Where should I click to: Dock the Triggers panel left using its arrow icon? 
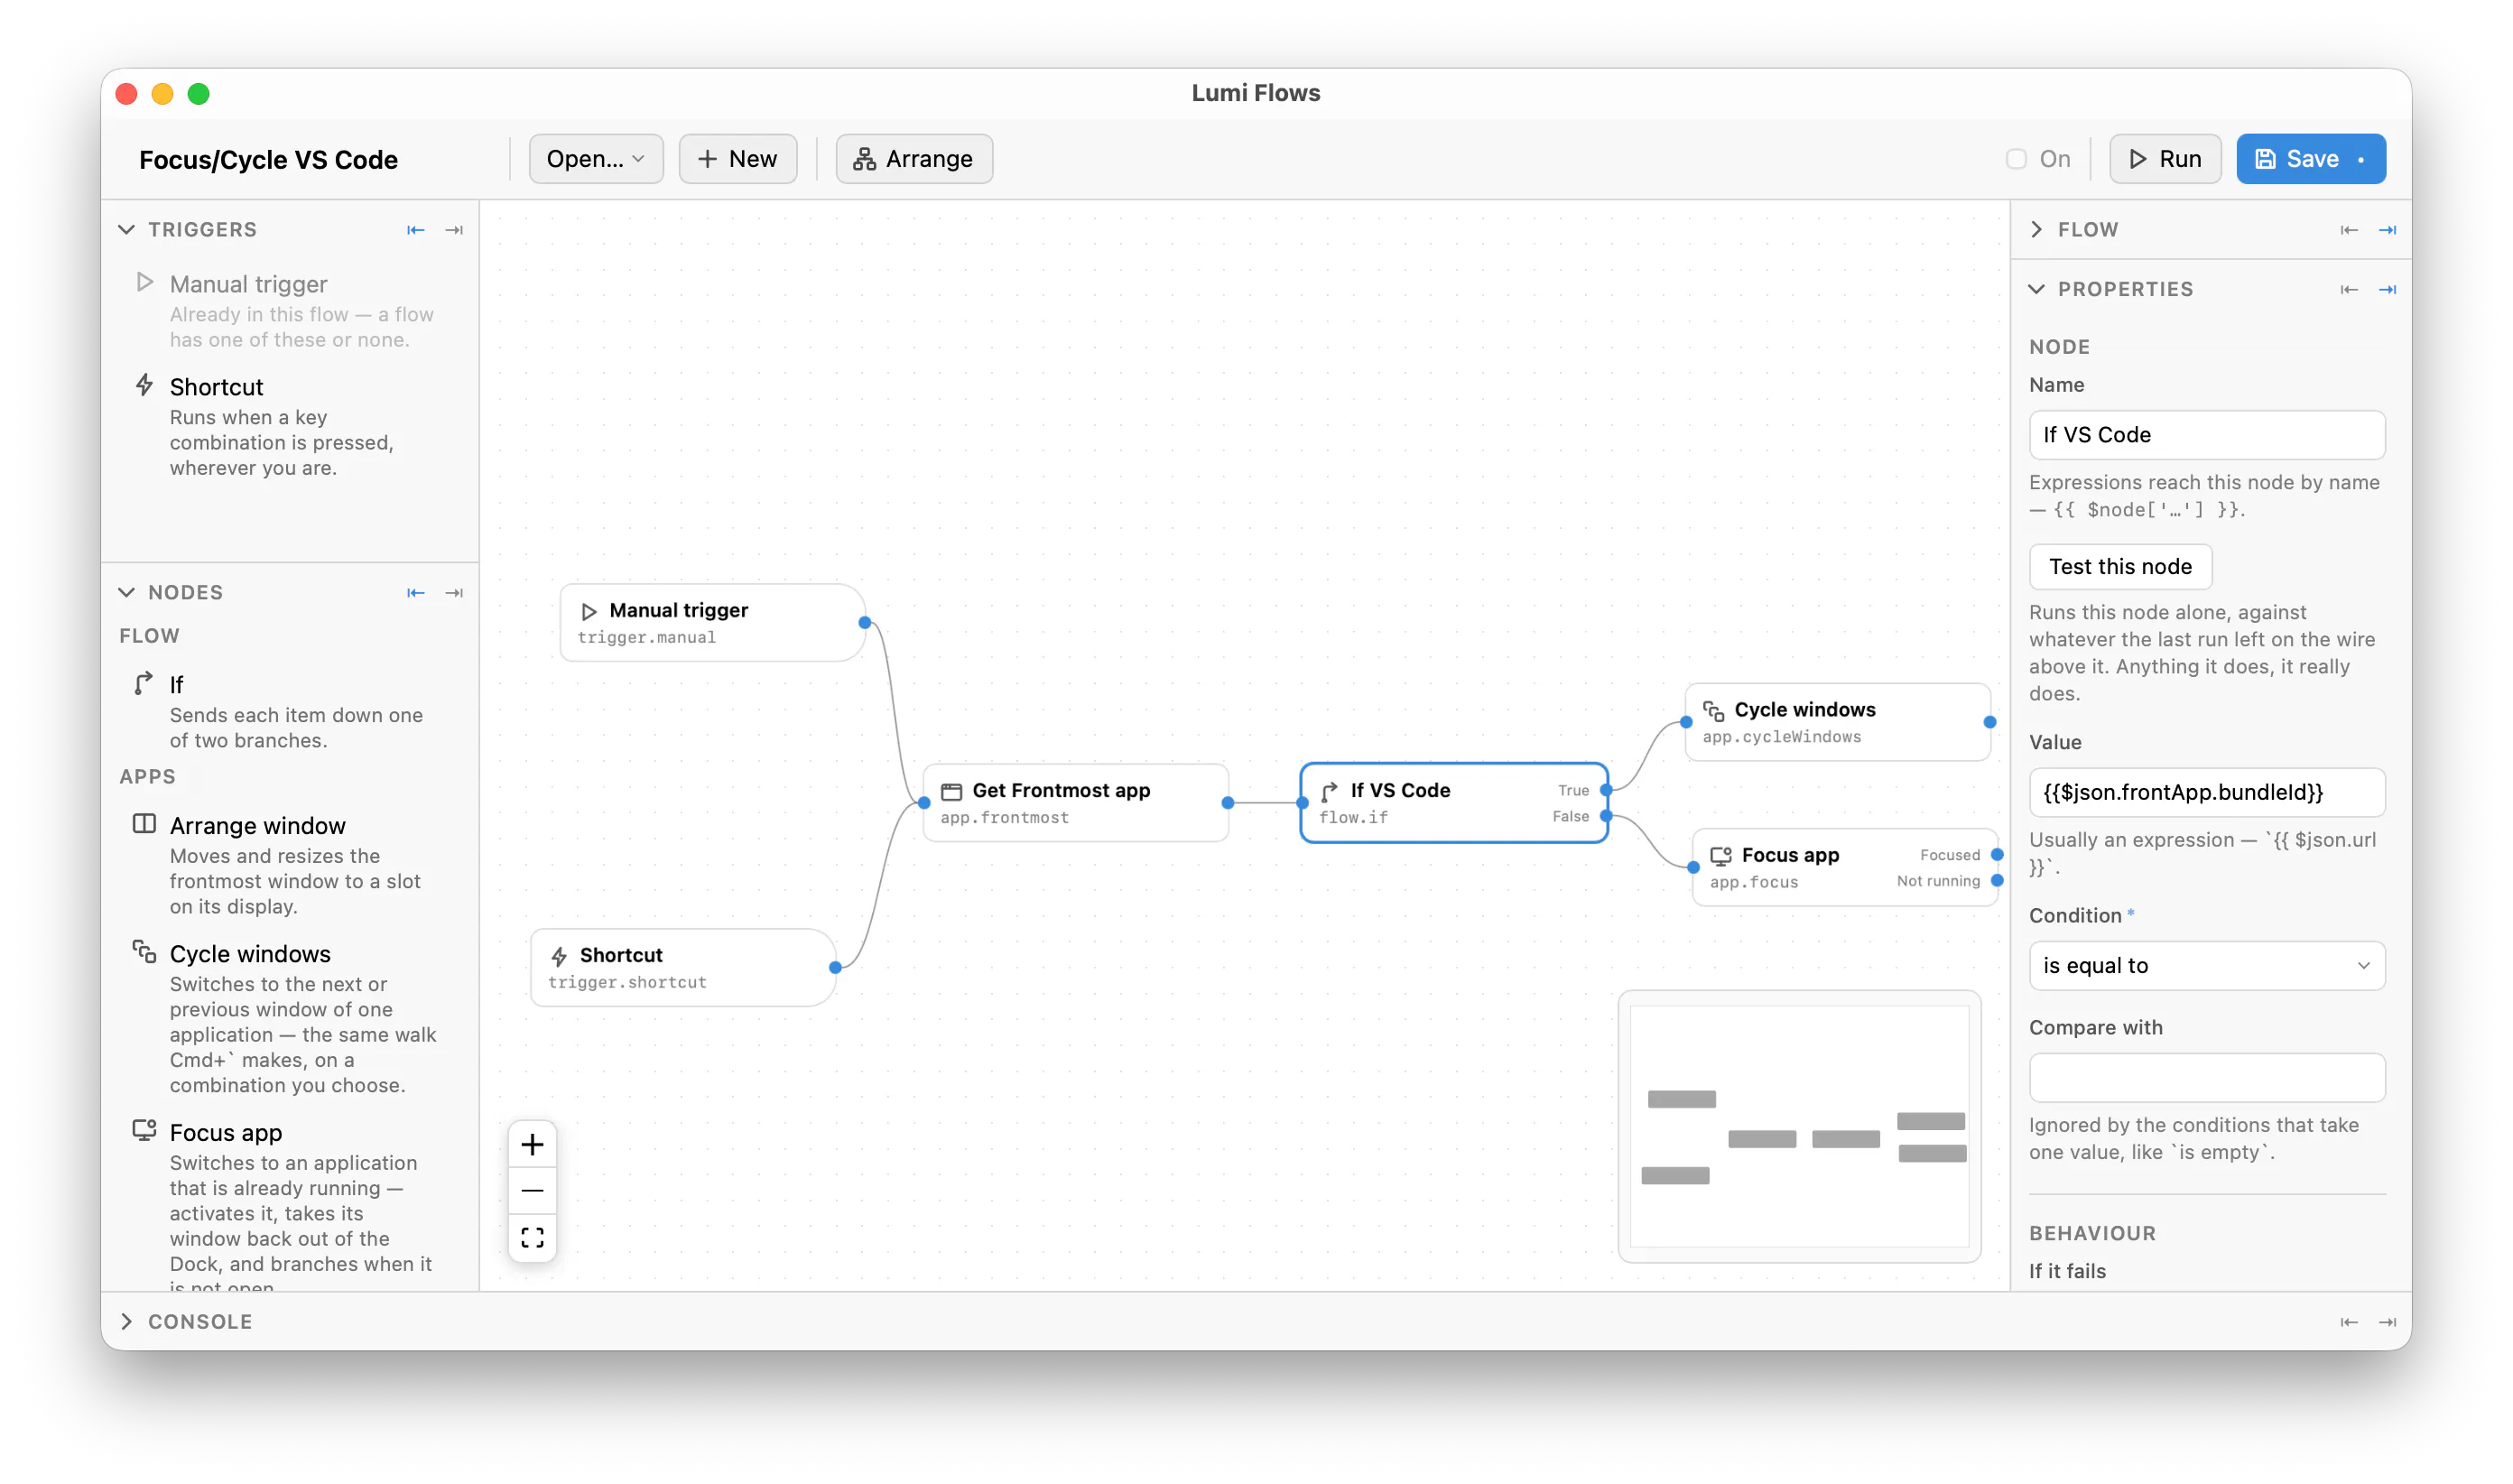pos(415,230)
